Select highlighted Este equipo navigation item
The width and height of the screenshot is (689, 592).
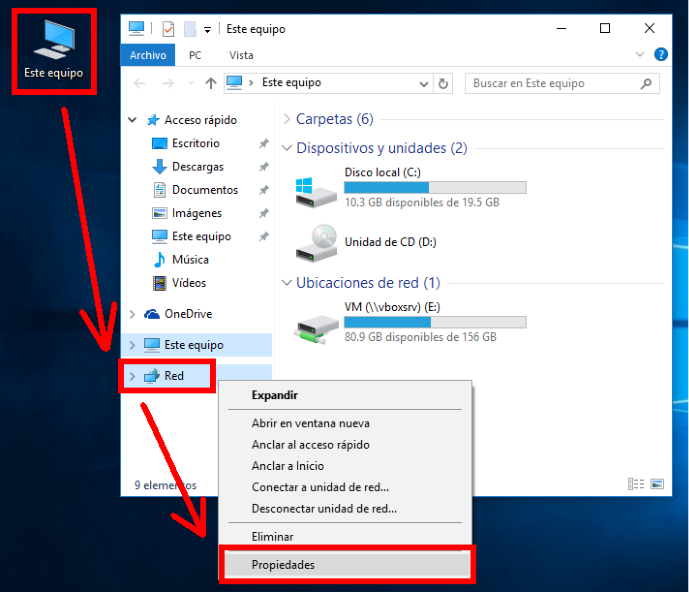point(196,345)
